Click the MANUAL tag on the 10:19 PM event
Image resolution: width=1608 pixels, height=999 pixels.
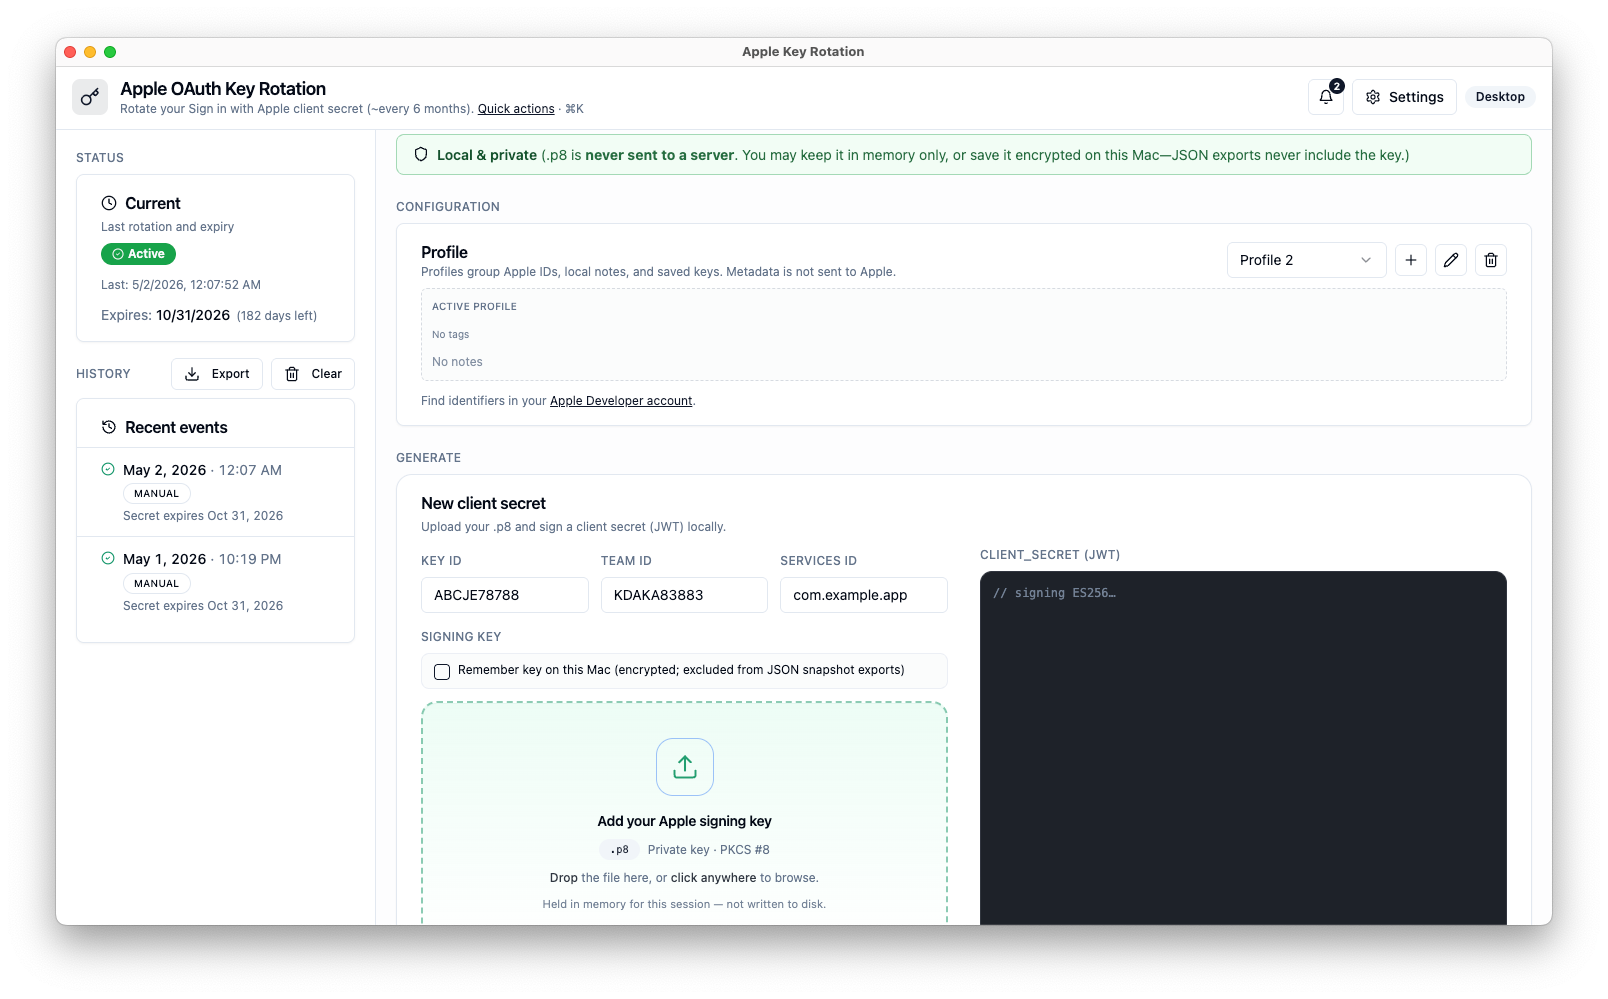pyautogui.click(x=157, y=584)
